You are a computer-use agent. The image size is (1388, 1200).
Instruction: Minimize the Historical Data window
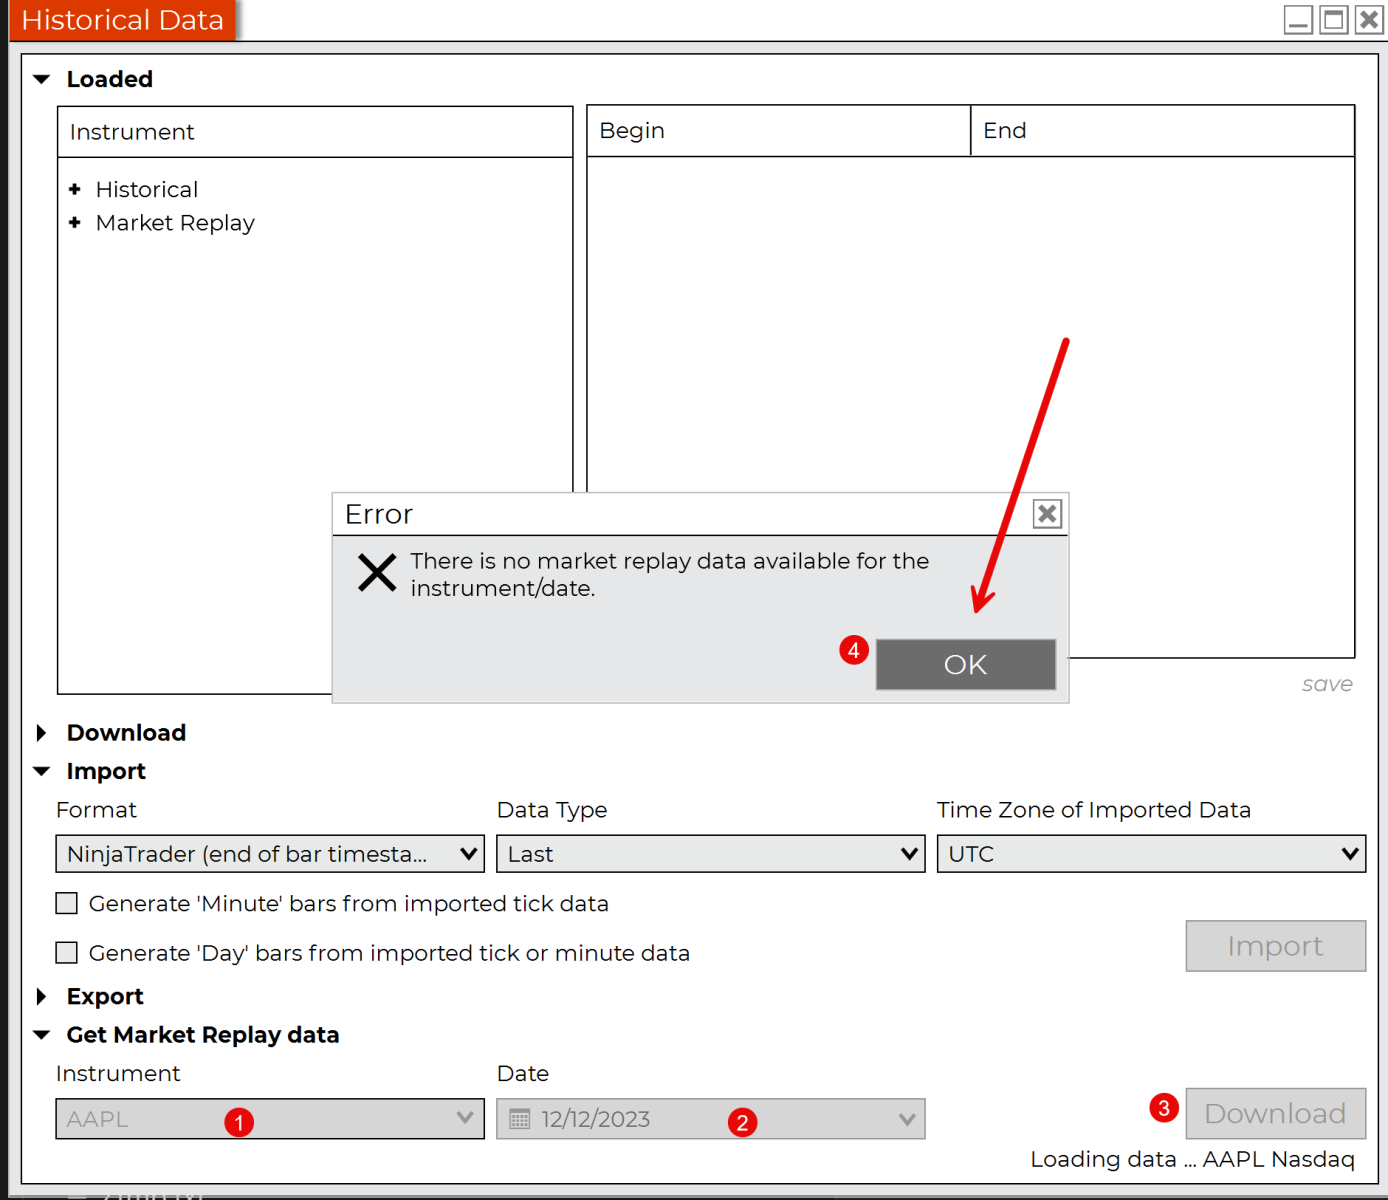1298,20
